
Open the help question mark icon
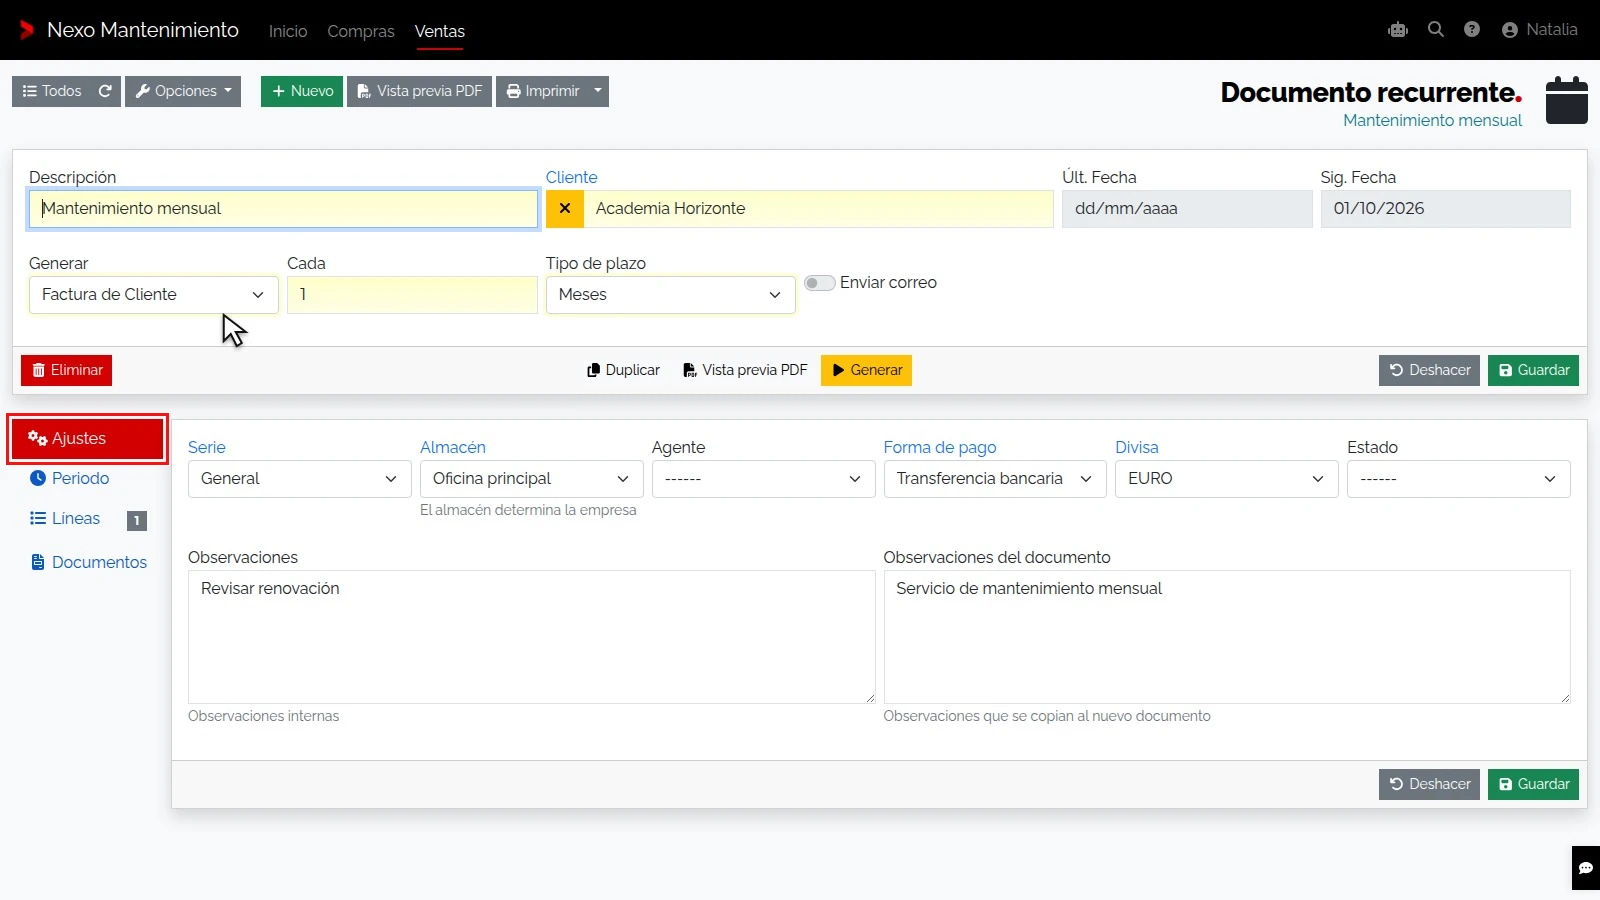coord(1472,30)
